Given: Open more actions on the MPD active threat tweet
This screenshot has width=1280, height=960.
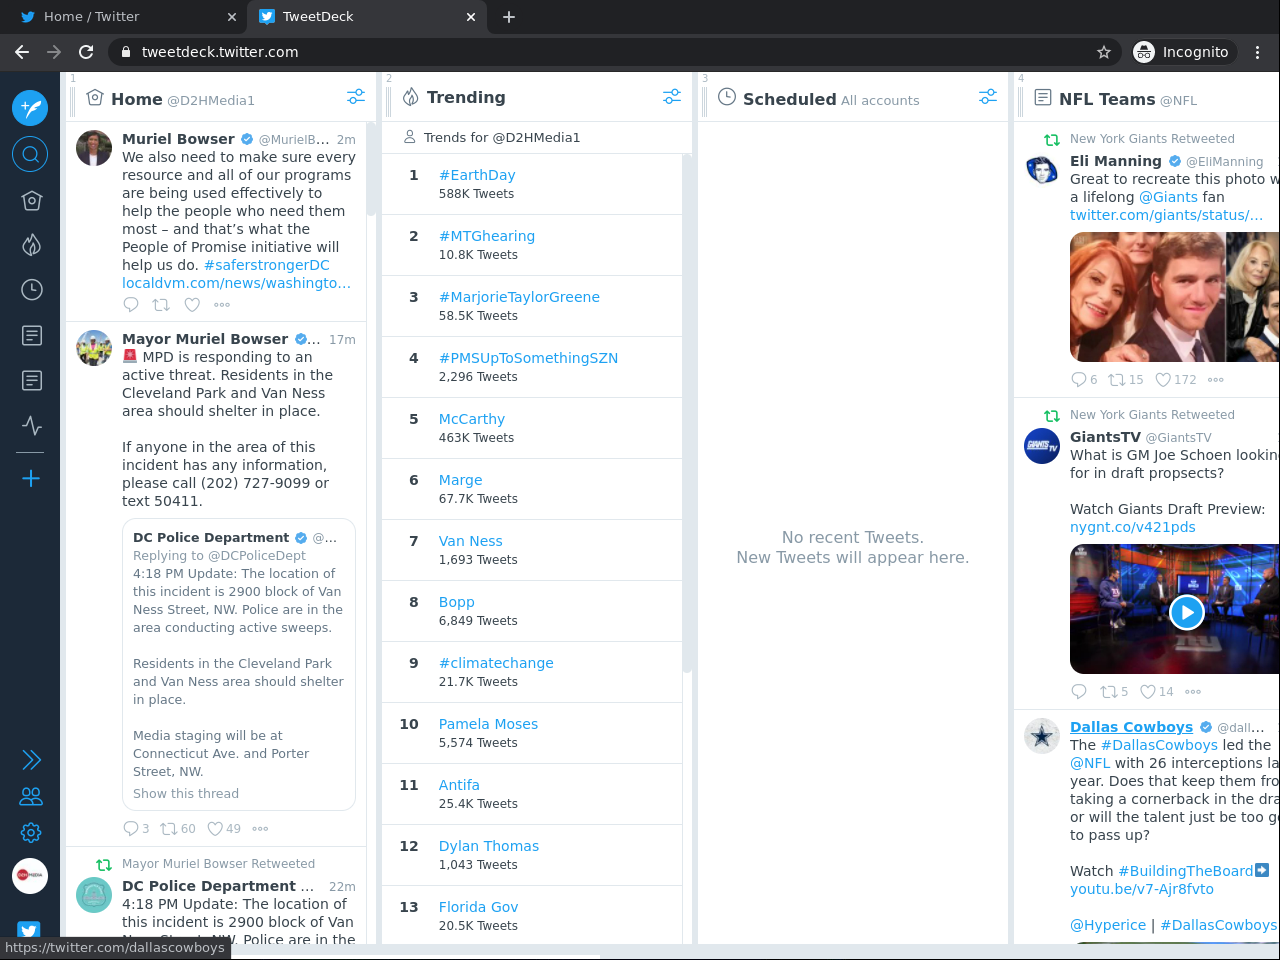Looking at the screenshot, I should click(260, 828).
